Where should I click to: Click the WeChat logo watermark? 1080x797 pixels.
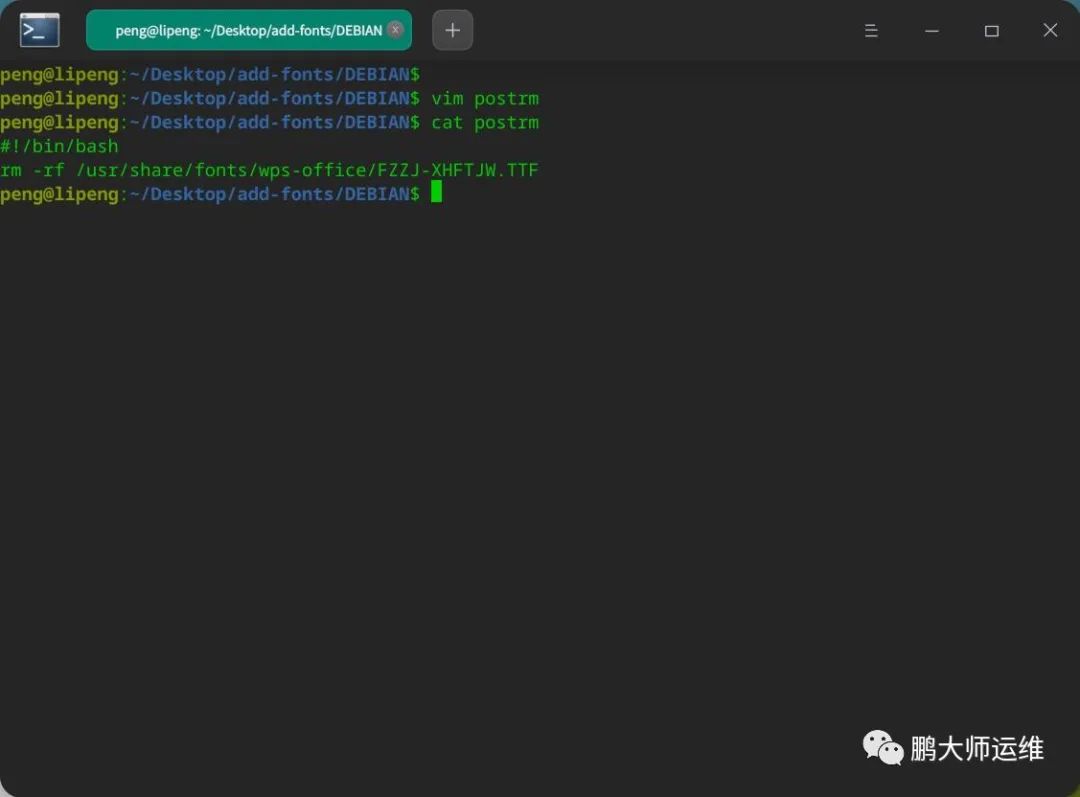pyautogui.click(x=883, y=748)
